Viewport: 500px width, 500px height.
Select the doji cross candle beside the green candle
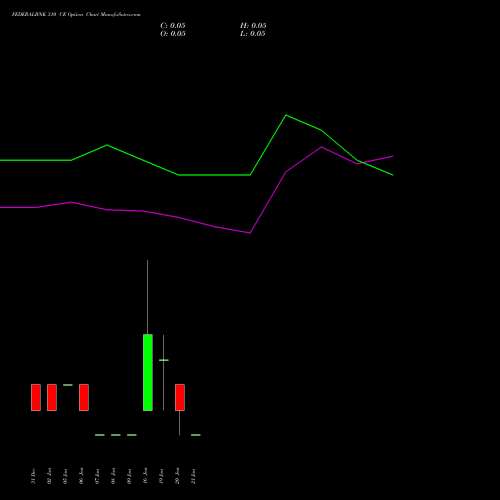pos(163,360)
